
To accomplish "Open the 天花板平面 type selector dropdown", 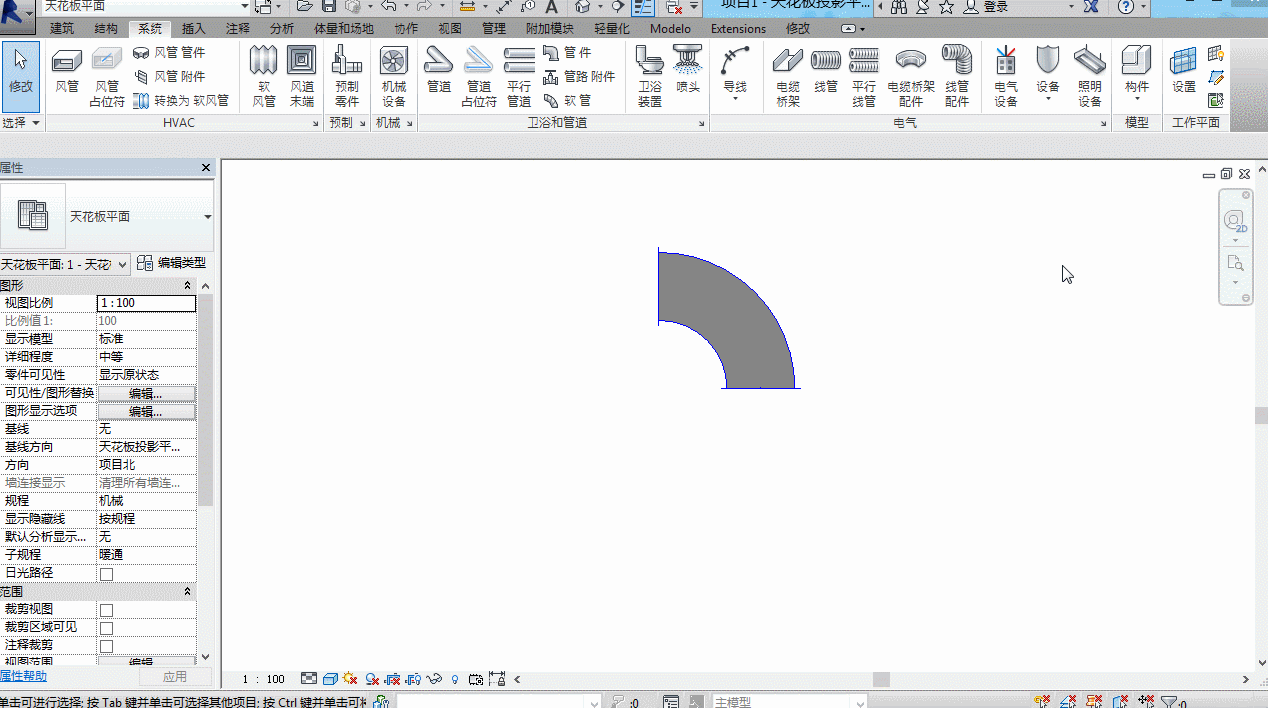I will pyautogui.click(x=208, y=217).
